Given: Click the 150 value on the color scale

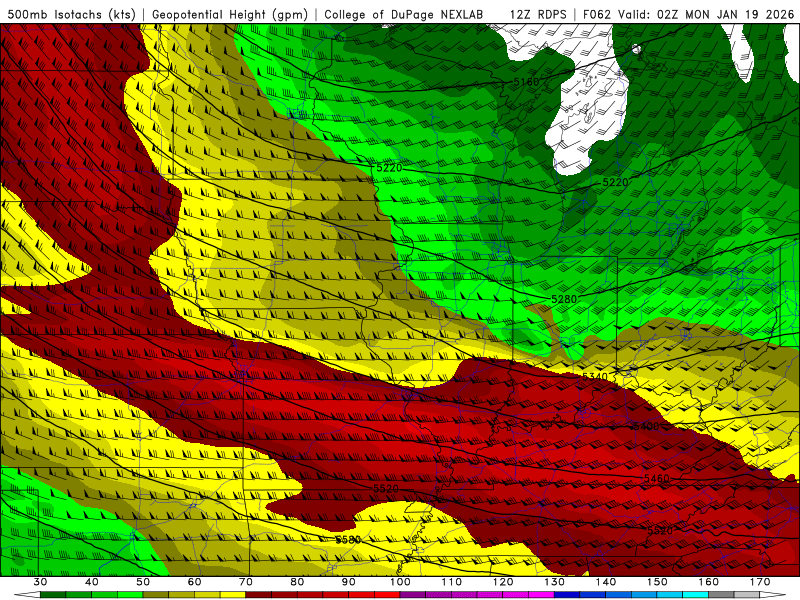Looking at the screenshot, I should coord(657,582).
